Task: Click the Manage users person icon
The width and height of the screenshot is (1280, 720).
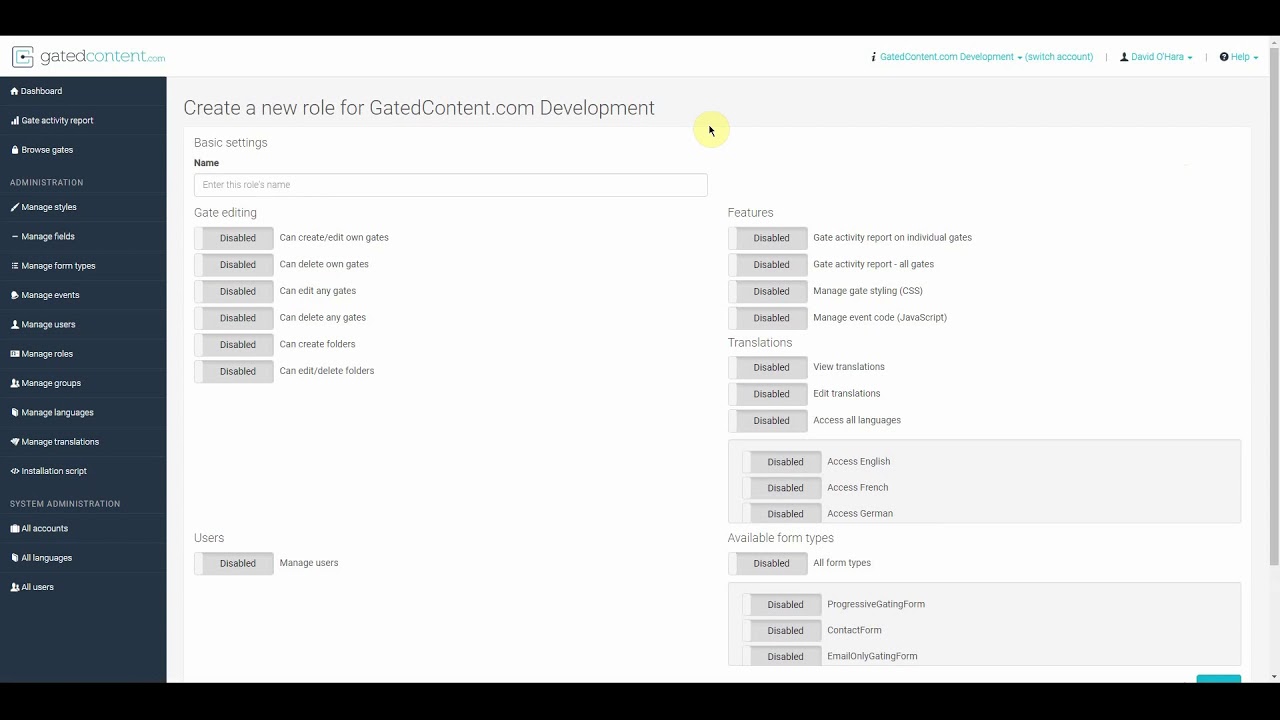Action: tap(15, 325)
